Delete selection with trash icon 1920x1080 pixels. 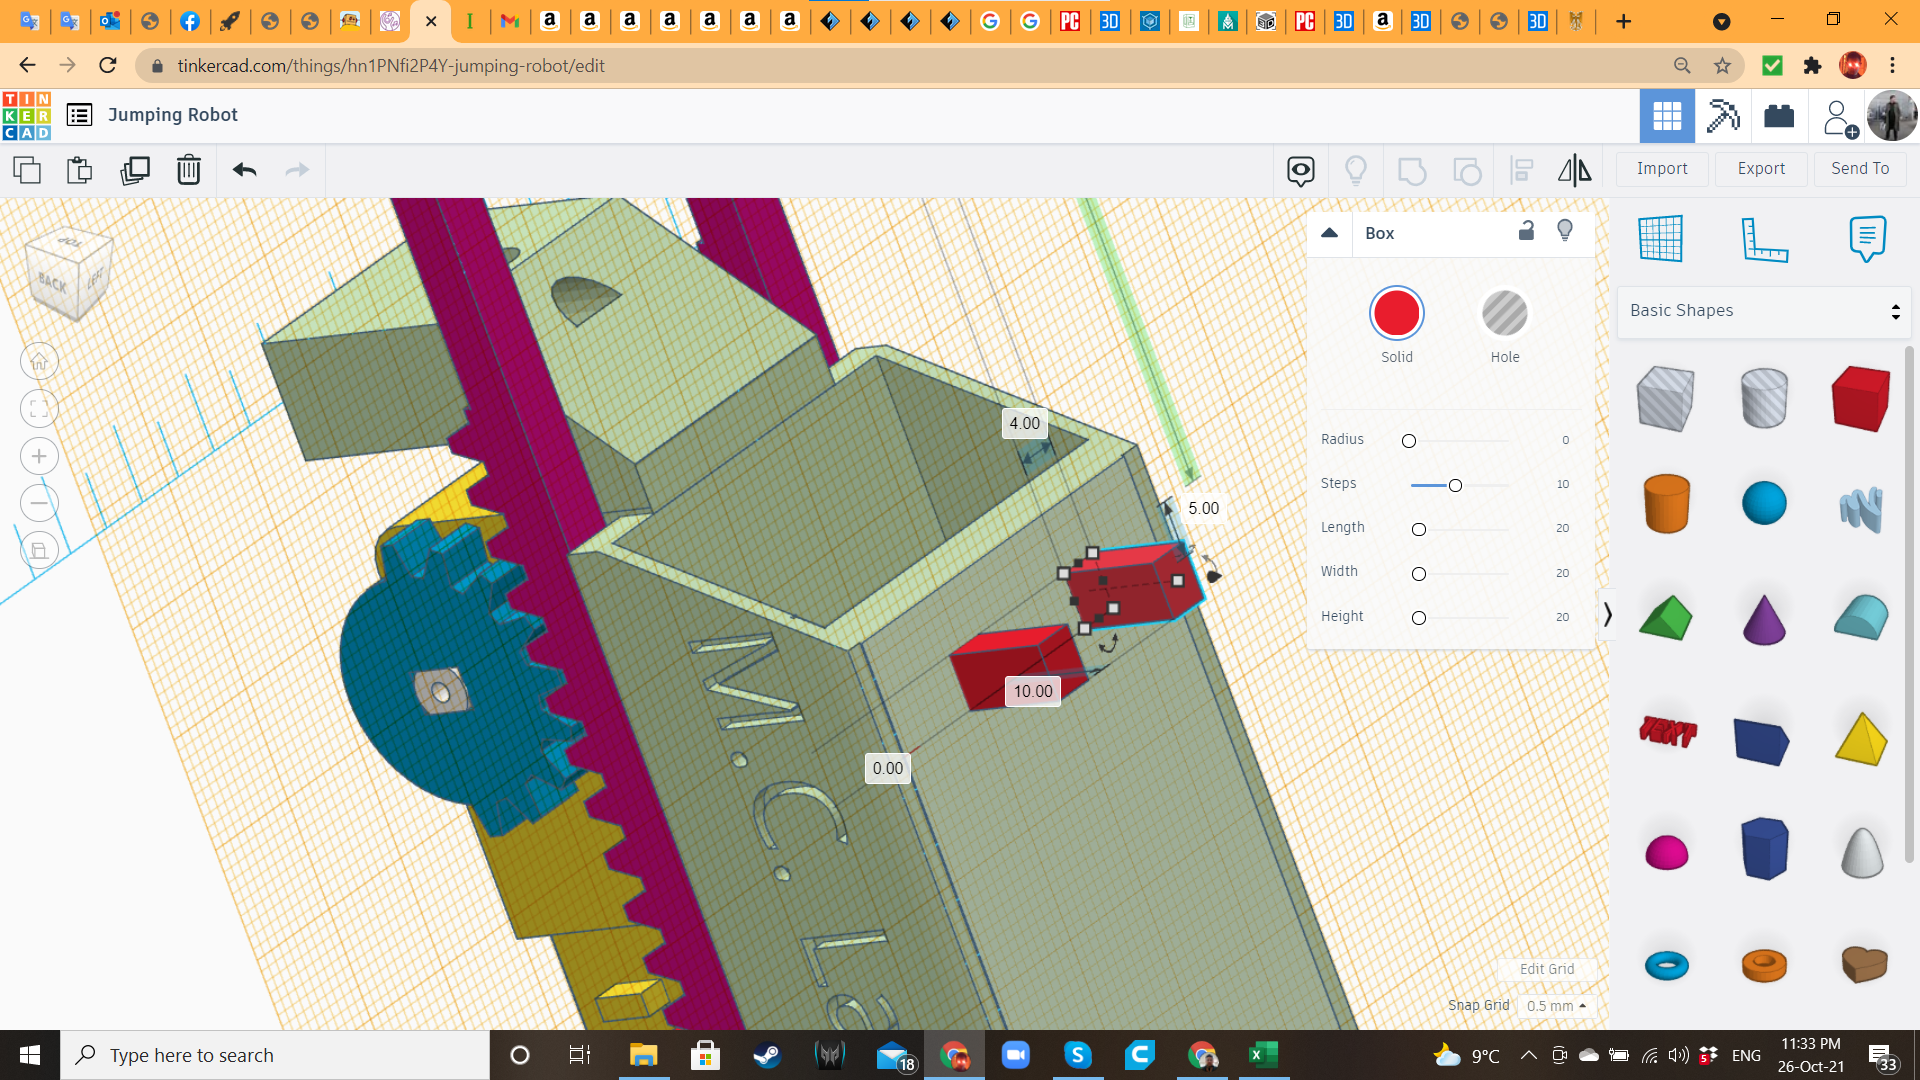click(189, 170)
